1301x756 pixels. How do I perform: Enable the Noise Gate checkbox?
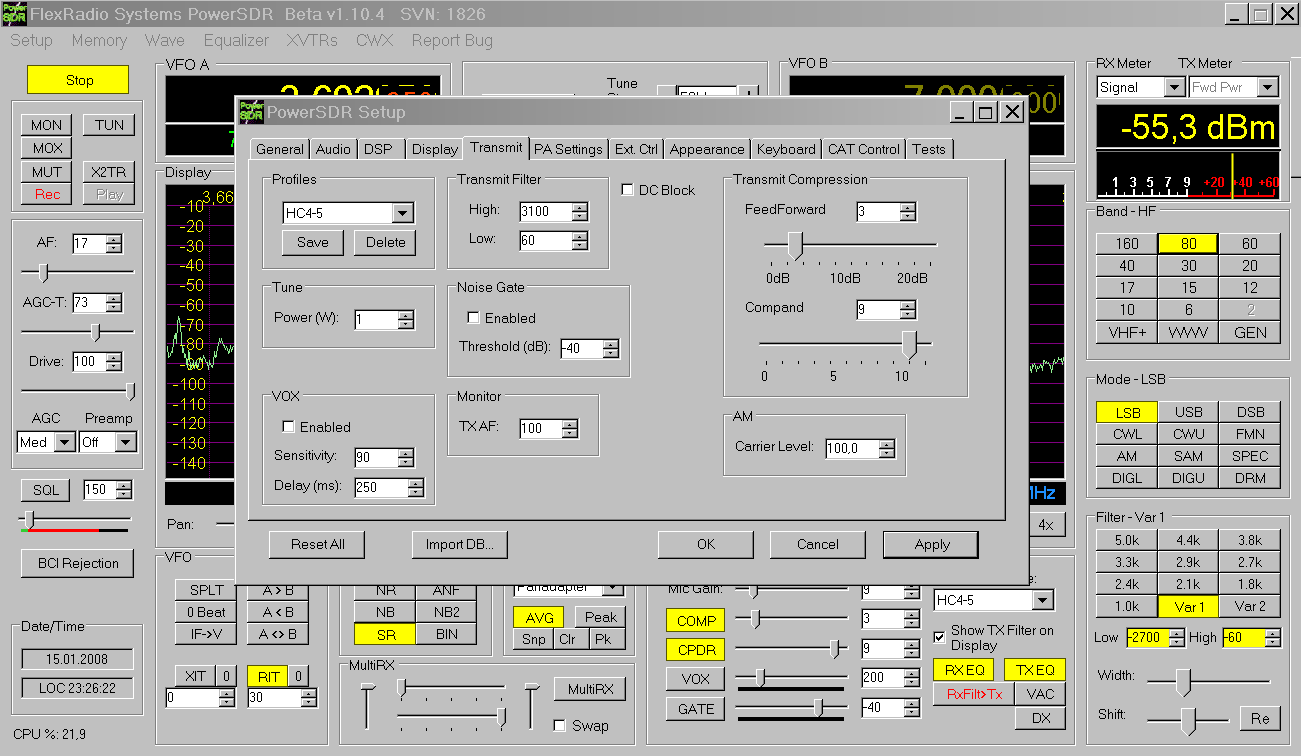click(474, 318)
